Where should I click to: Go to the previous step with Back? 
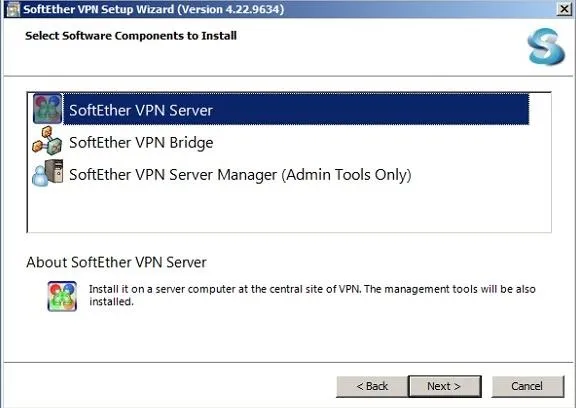coord(372,386)
